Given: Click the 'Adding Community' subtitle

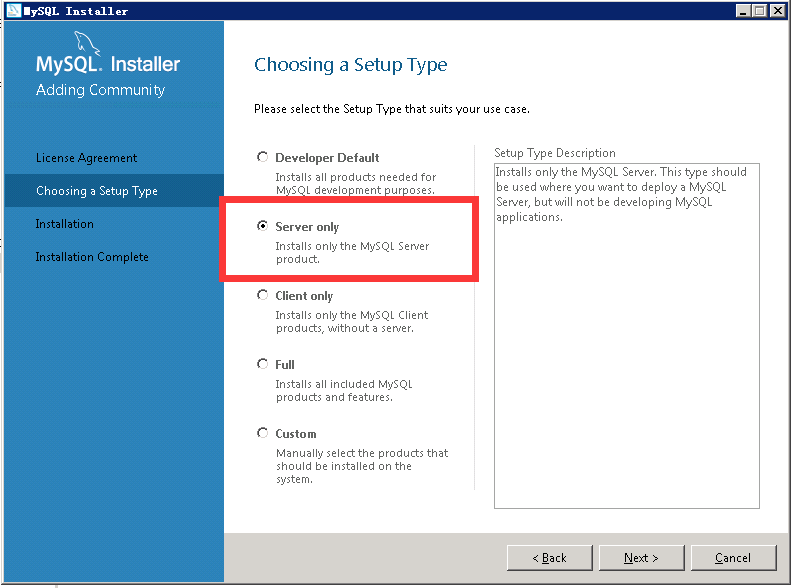Looking at the screenshot, I should pyautogui.click(x=100, y=90).
